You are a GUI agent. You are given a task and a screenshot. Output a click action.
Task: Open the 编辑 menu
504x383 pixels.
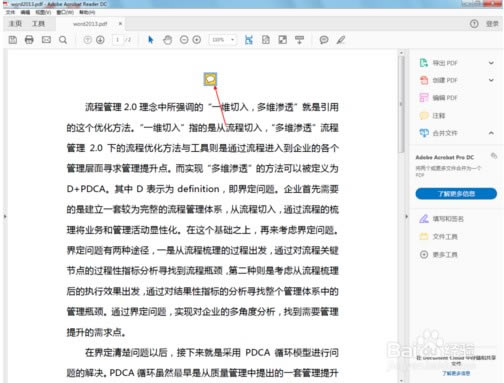click(x=25, y=12)
